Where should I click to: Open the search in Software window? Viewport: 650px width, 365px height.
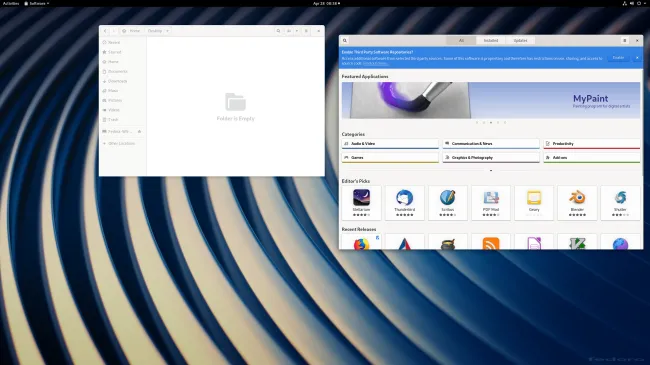344,41
